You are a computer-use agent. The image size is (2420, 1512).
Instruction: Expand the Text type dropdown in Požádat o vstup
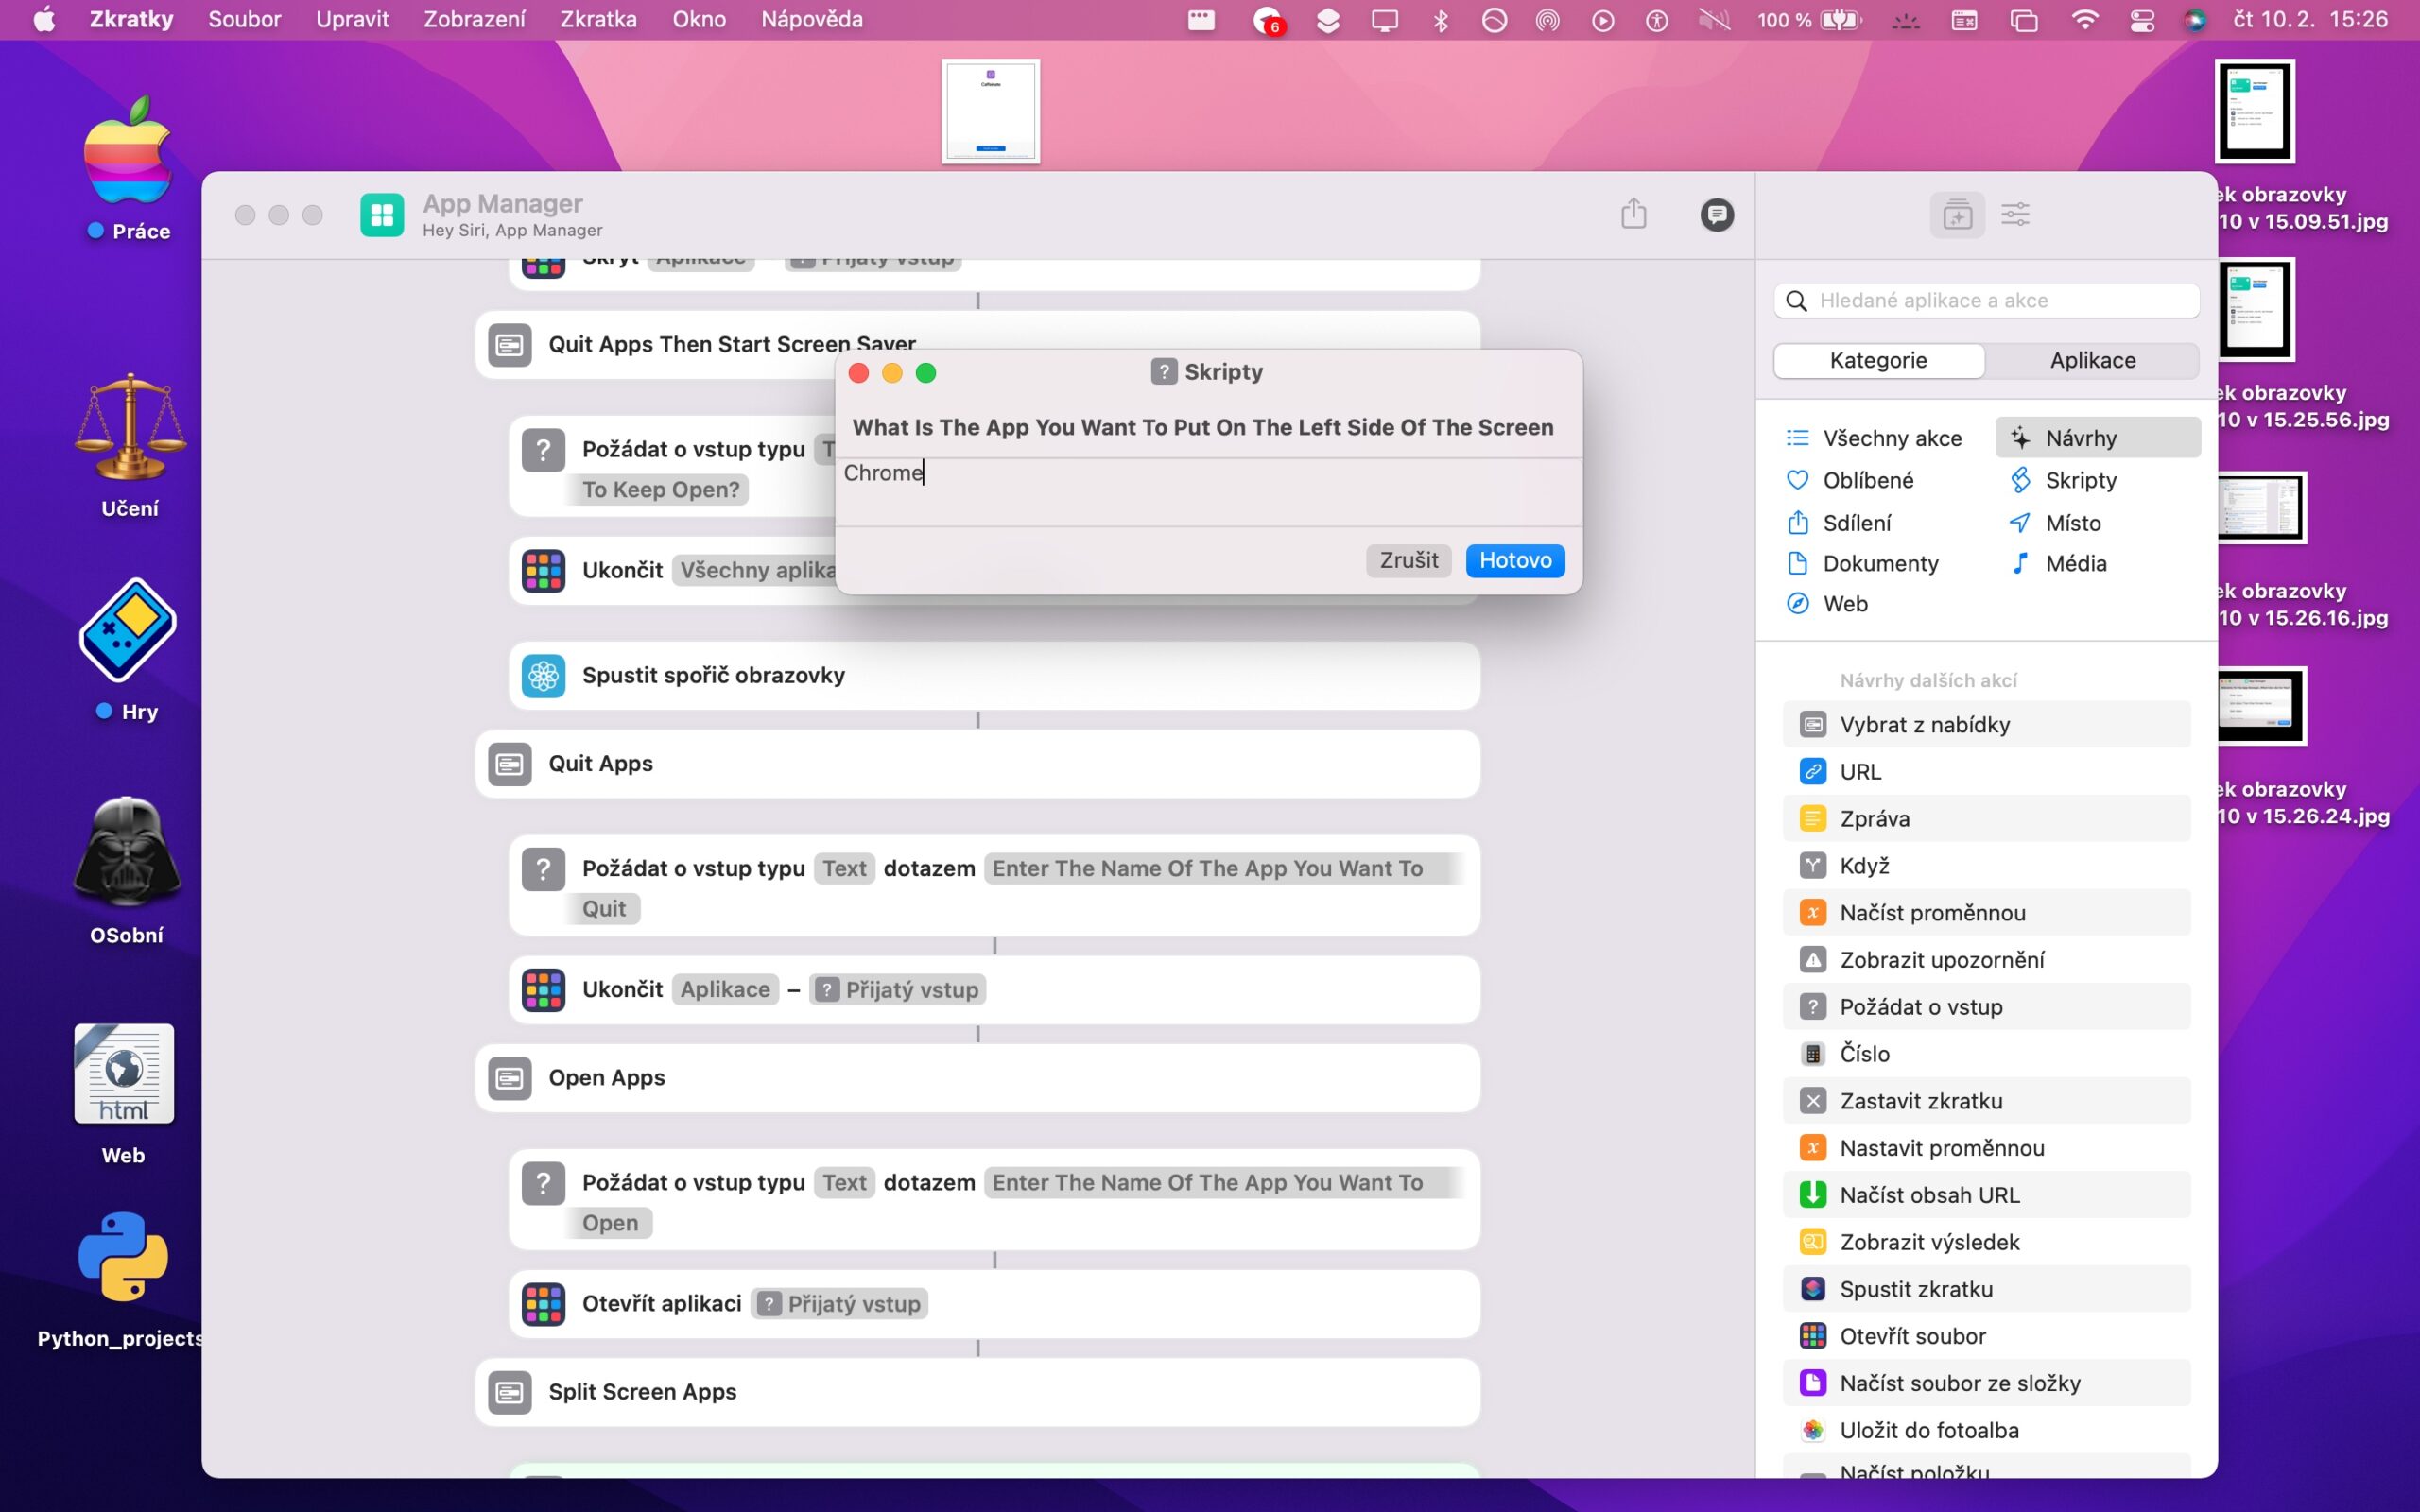click(844, 868)
